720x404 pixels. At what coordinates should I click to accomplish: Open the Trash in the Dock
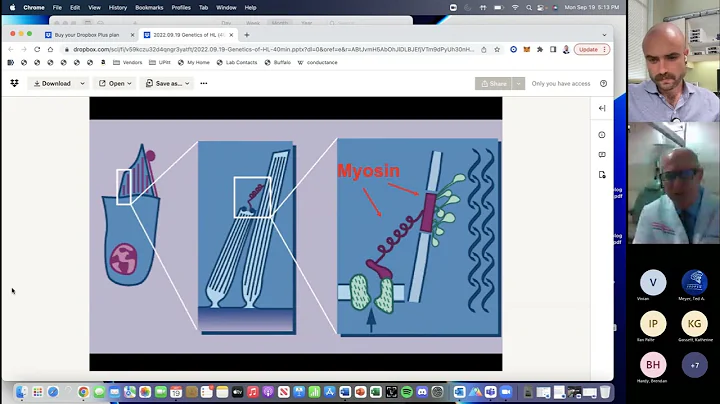[x=605, y=392]
